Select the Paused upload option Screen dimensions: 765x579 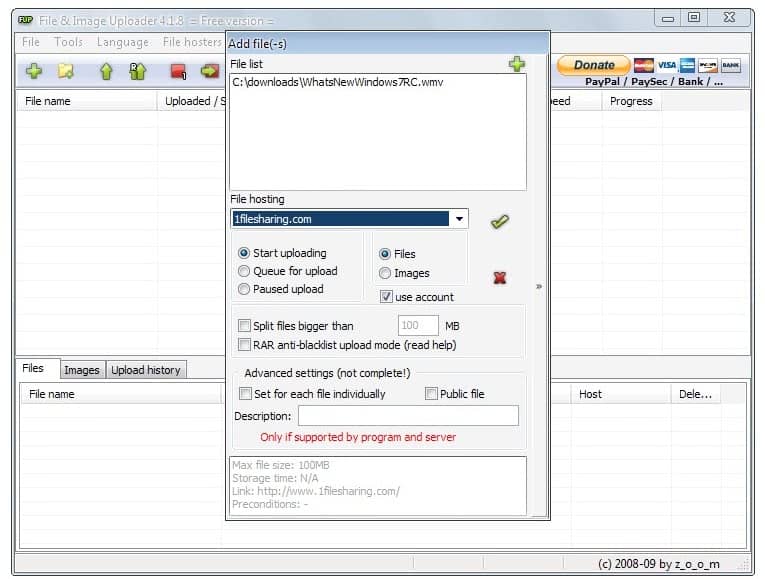point(244,289)
